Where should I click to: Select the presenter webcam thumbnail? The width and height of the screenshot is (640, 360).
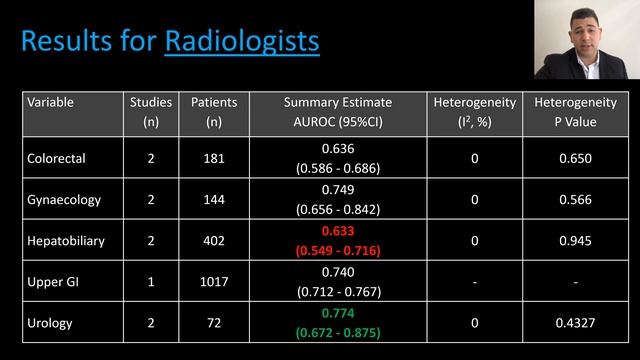tap(587, 40)
